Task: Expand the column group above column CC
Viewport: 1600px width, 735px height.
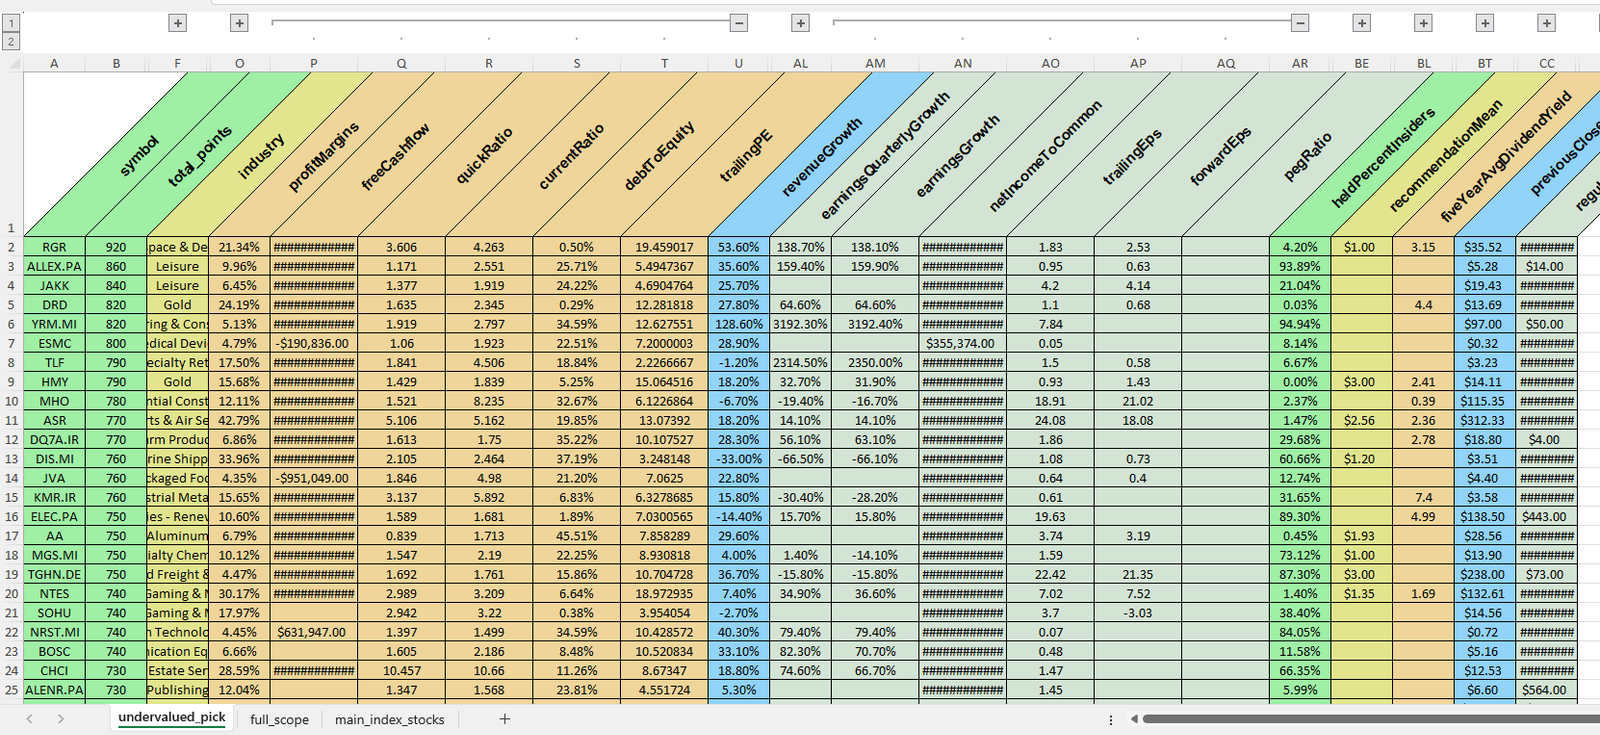Action: [x=1547, y=23]
